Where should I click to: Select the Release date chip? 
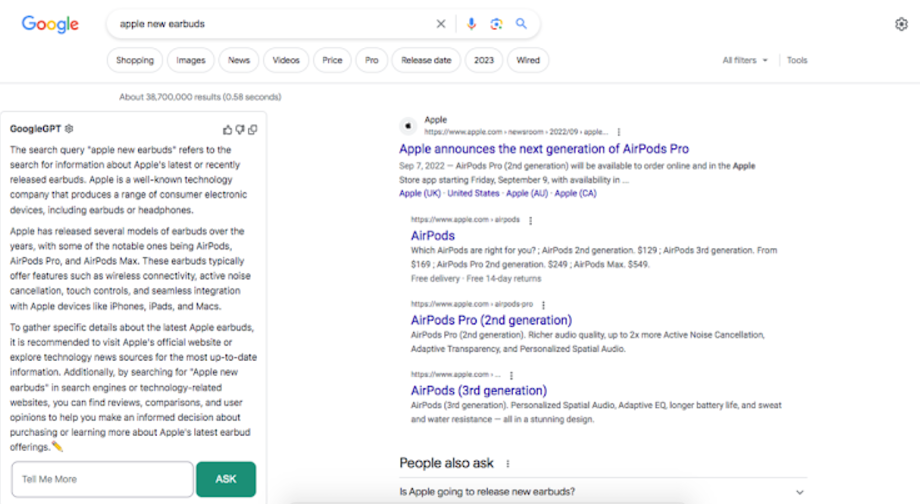pyautogui.click(x=426, y=60)
